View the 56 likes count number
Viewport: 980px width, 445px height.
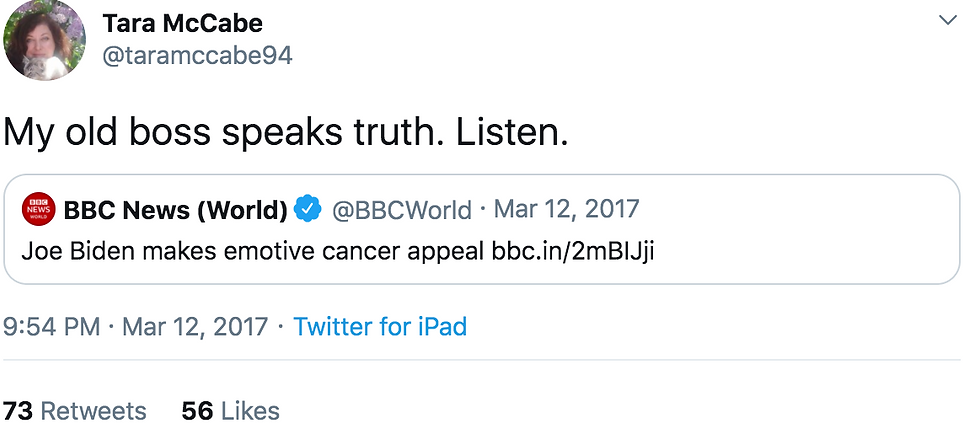click(196, 411)
